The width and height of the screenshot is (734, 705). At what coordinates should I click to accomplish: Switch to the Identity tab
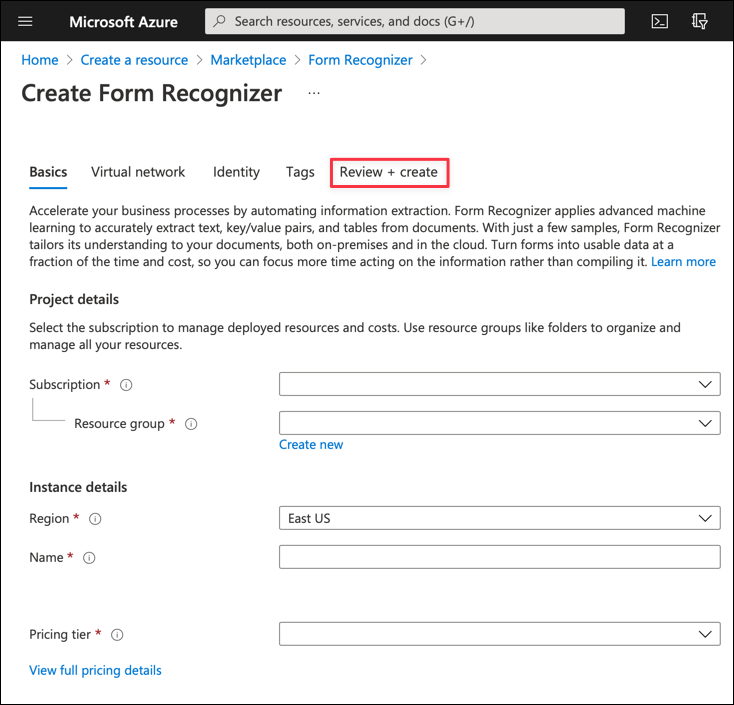pyautogui.click(x=236, y=172)
